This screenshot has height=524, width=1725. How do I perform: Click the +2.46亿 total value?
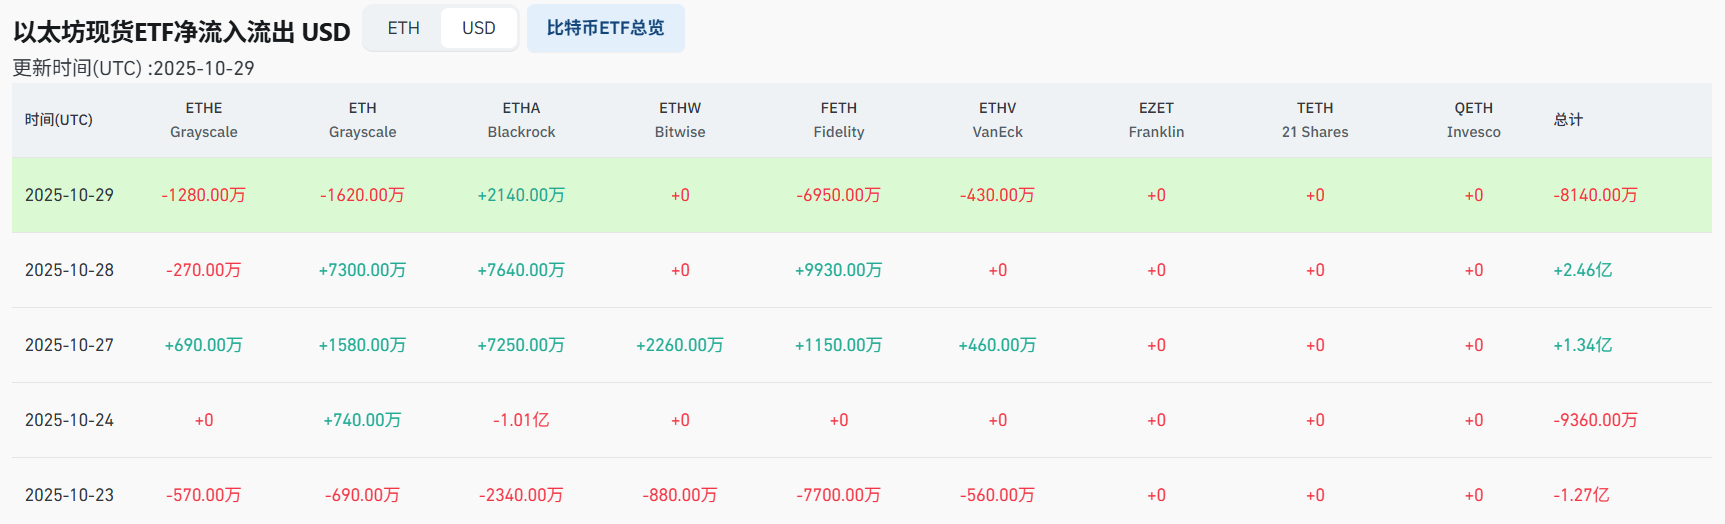[1582, 270]
